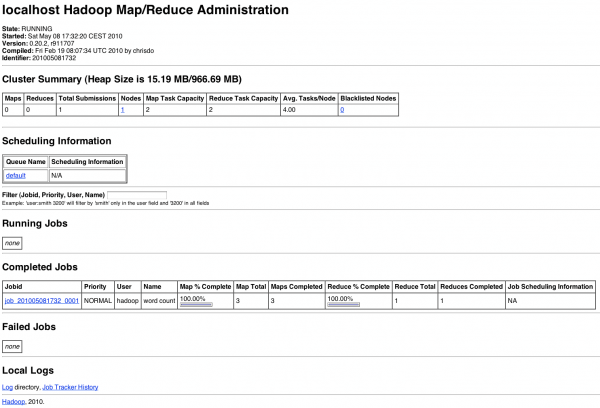Click the 'localhost Hadoop Map/Reduce Administration' heading
600x408 pixels.
pos(145,10)
